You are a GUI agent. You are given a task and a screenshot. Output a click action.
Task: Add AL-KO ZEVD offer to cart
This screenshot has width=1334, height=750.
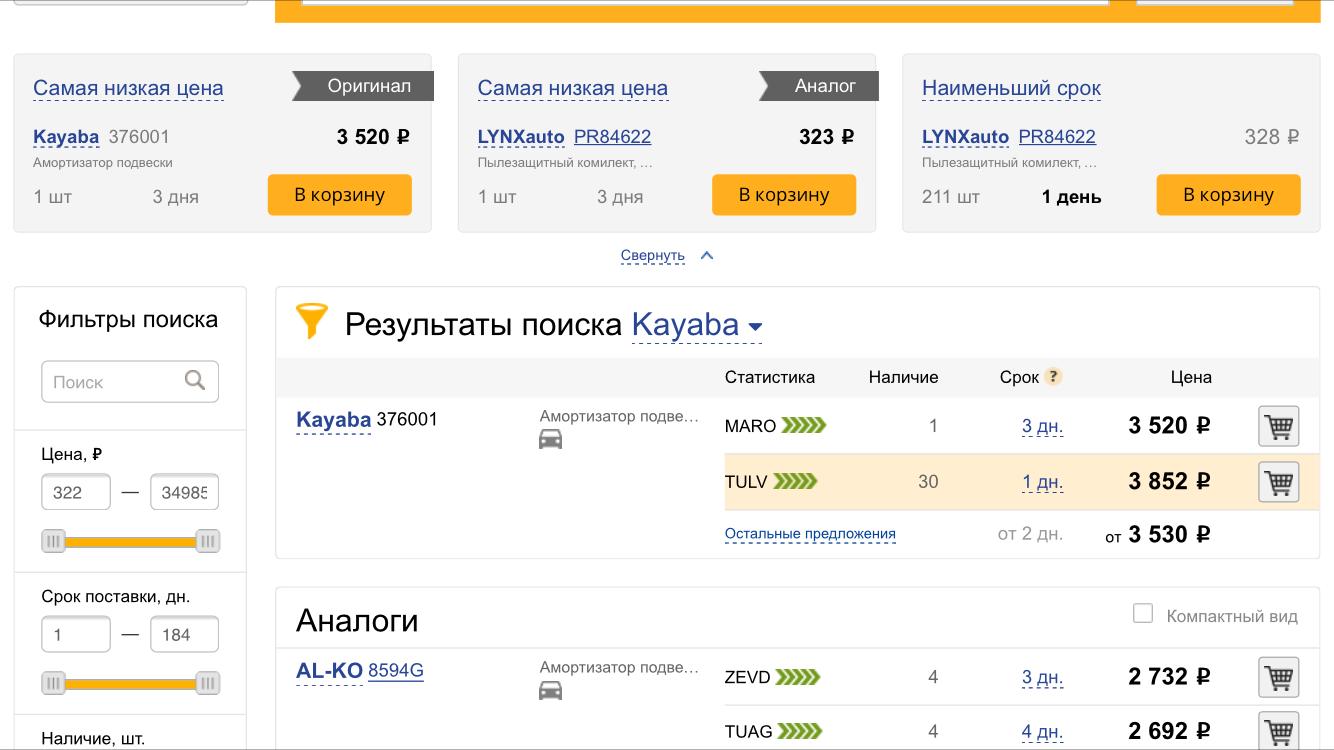coord(1278,678)
